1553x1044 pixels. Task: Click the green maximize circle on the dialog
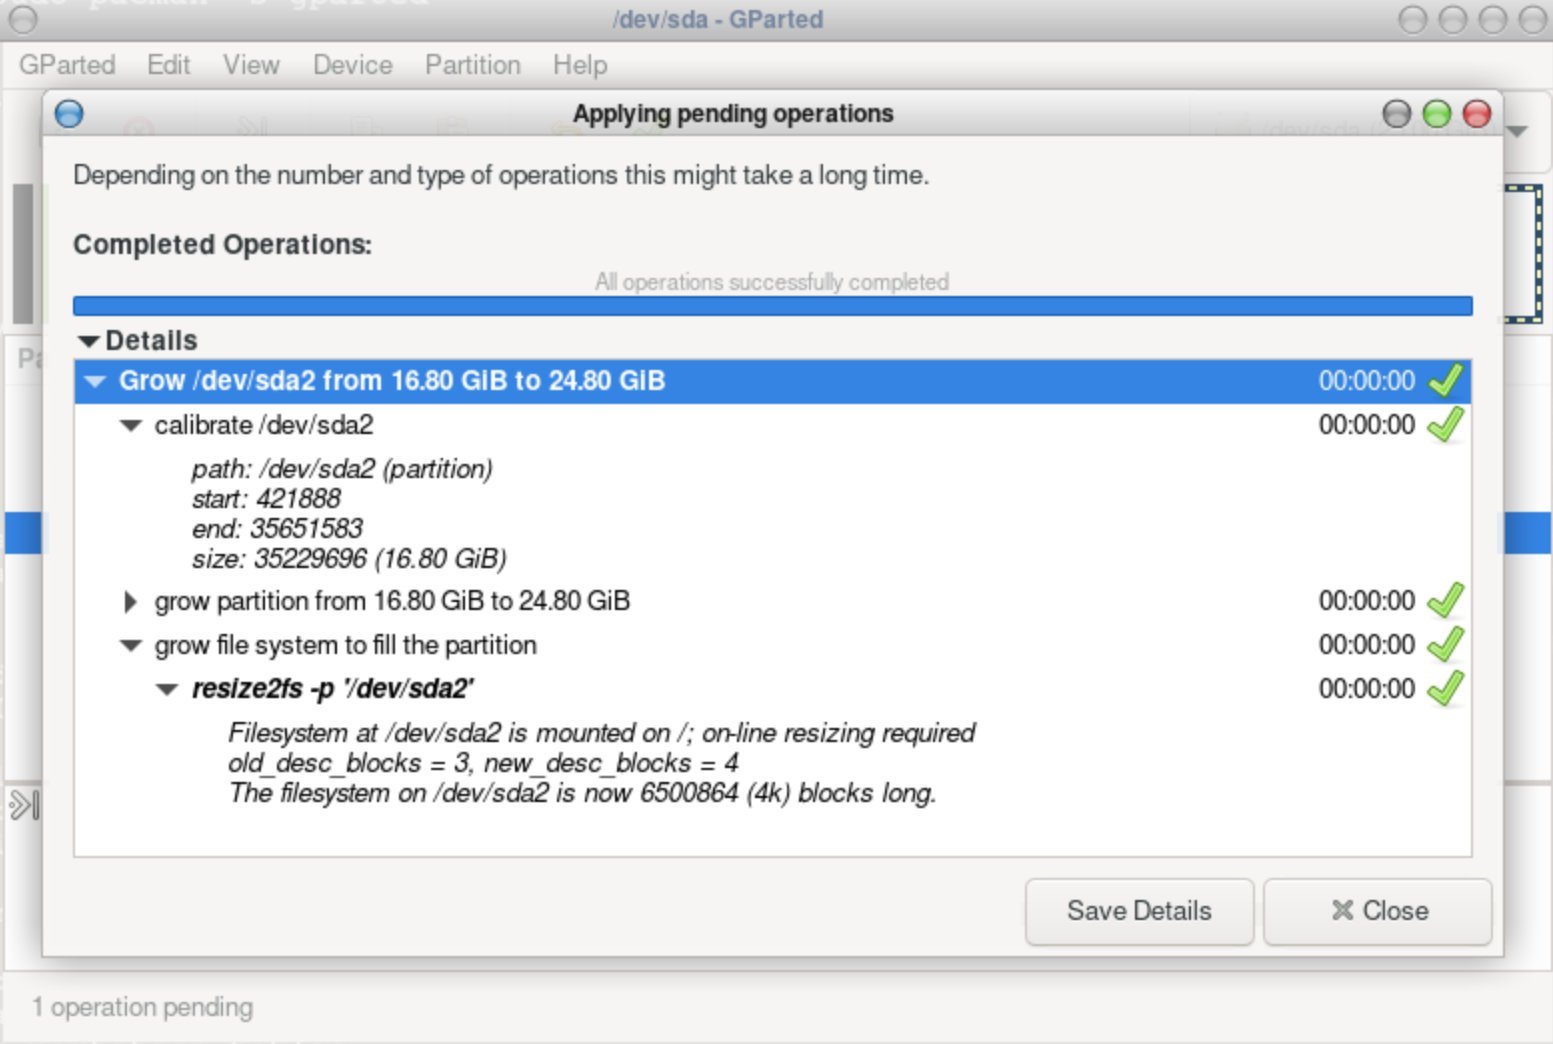click(x=1437, y=114)
